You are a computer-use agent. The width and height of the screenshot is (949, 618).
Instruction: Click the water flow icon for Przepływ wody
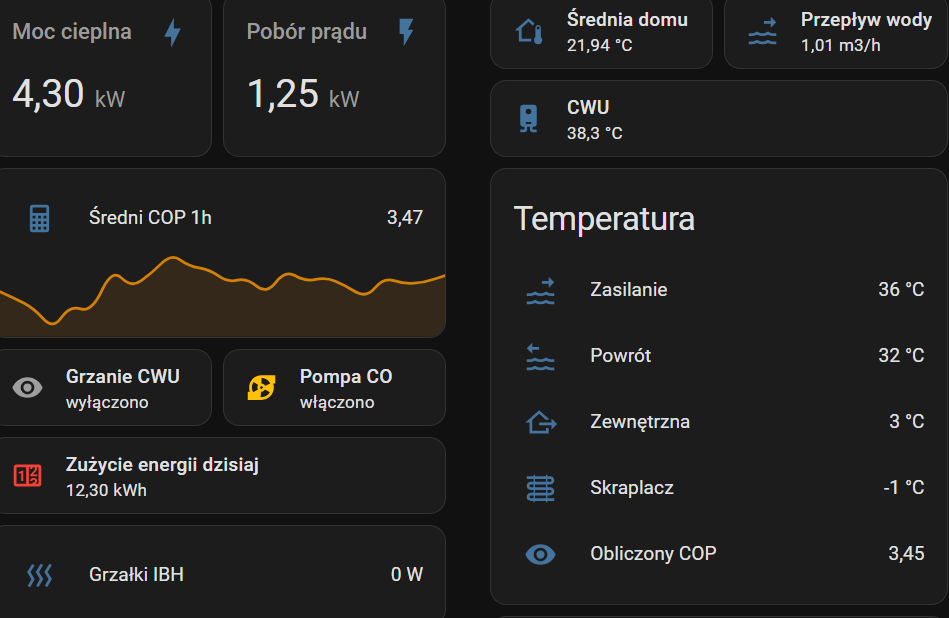point(763,32)
